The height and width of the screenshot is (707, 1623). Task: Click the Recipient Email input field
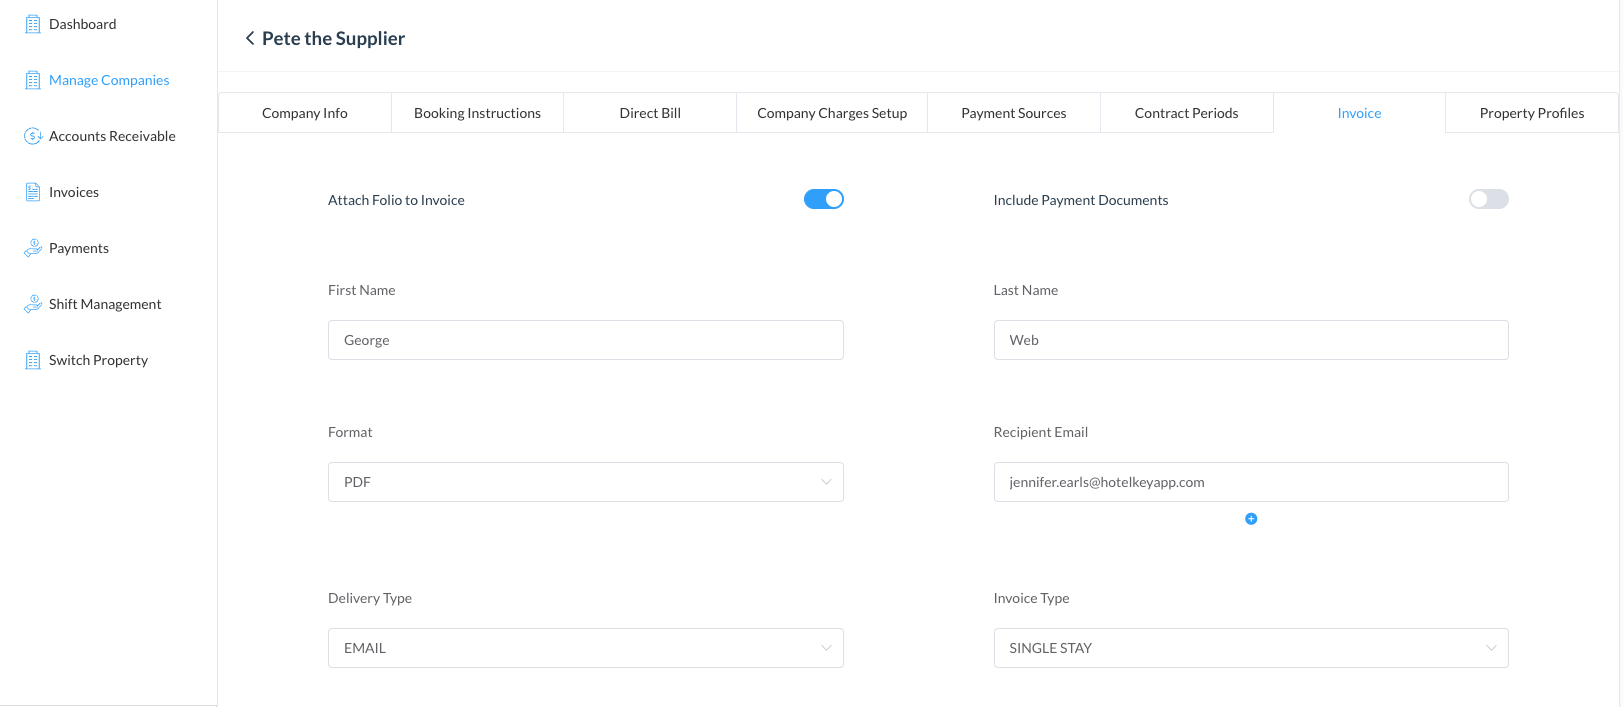click(1250, 482)
